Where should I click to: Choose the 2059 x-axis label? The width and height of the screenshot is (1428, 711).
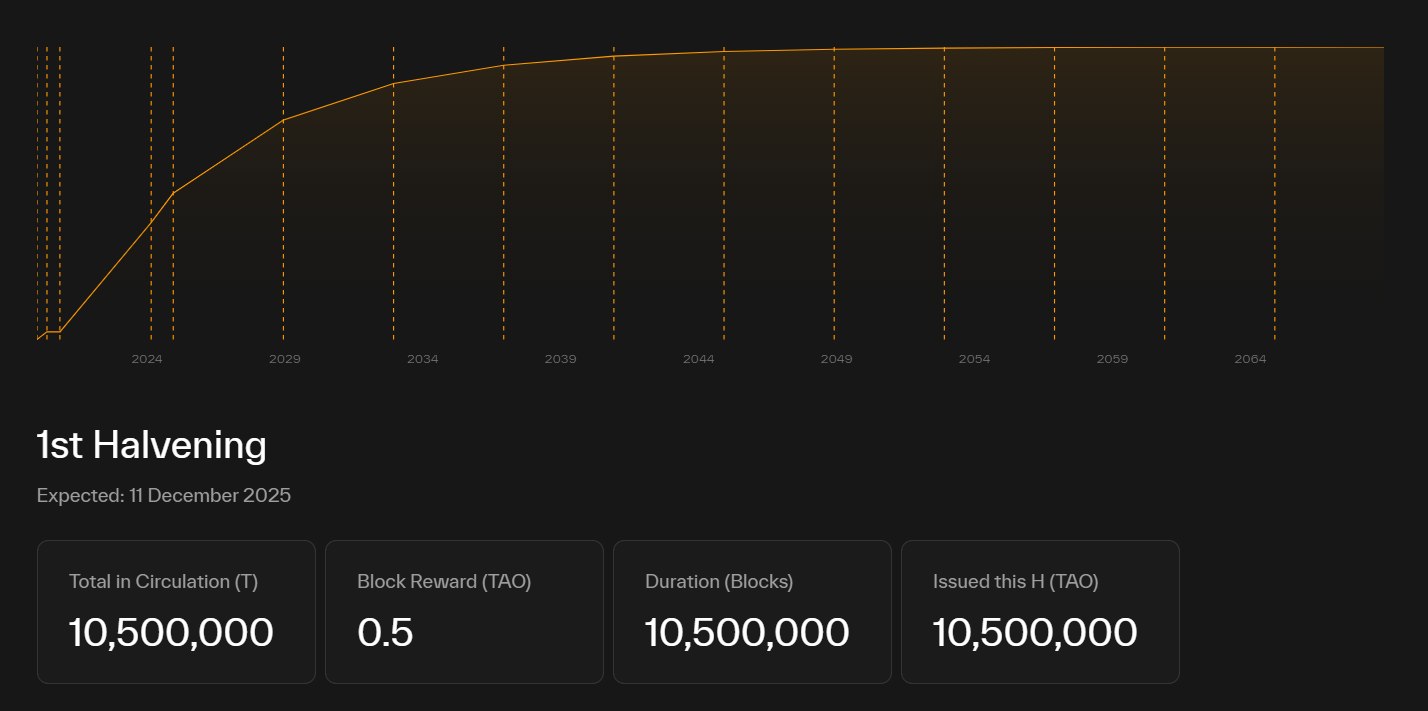coord(1112,359)
